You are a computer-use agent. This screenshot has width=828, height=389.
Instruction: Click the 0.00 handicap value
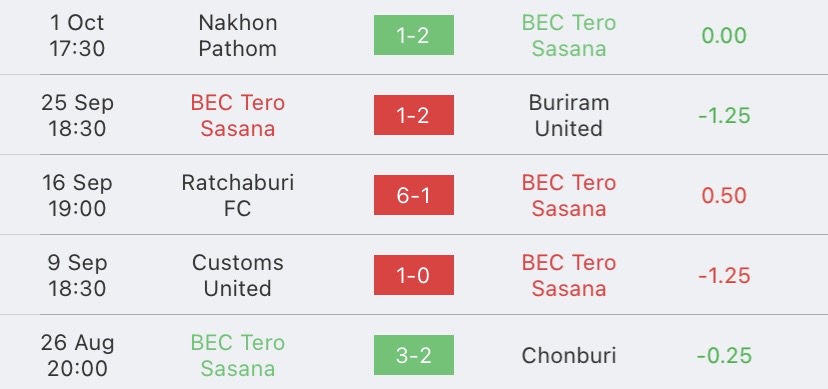(x=724, y=36)
